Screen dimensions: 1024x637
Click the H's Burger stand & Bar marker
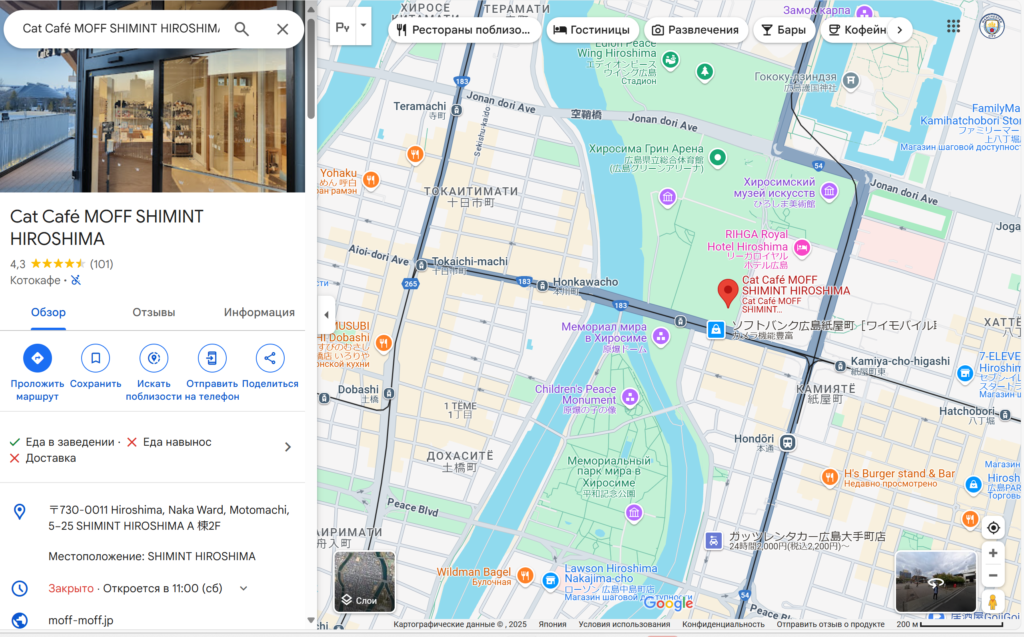829,477
